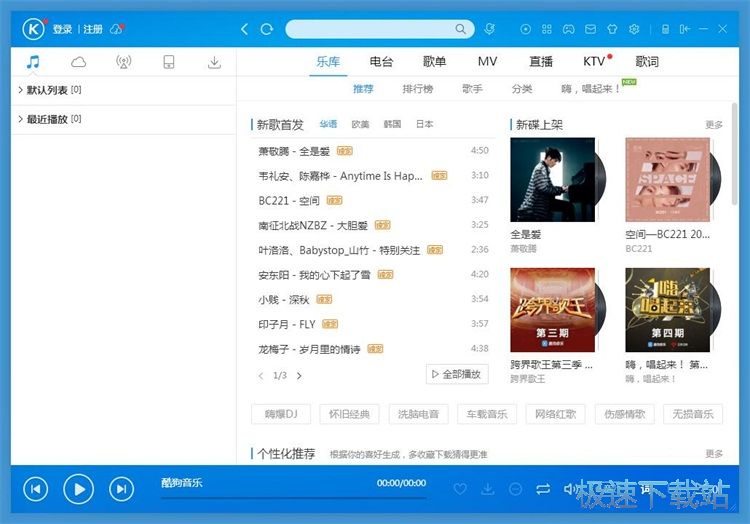The image size is (750, 524).
Task: Click the speaker volume icon
Action: click(569, 489)
